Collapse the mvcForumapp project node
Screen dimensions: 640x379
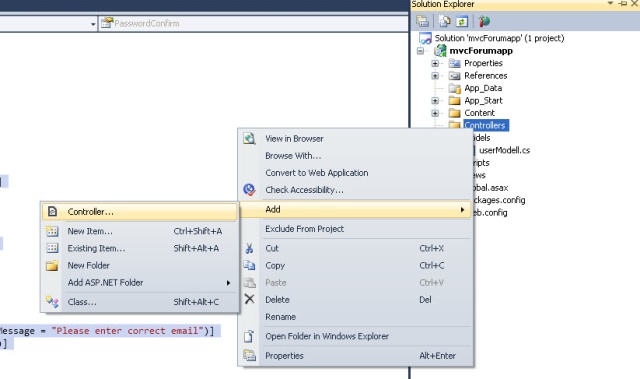(420, 51)
